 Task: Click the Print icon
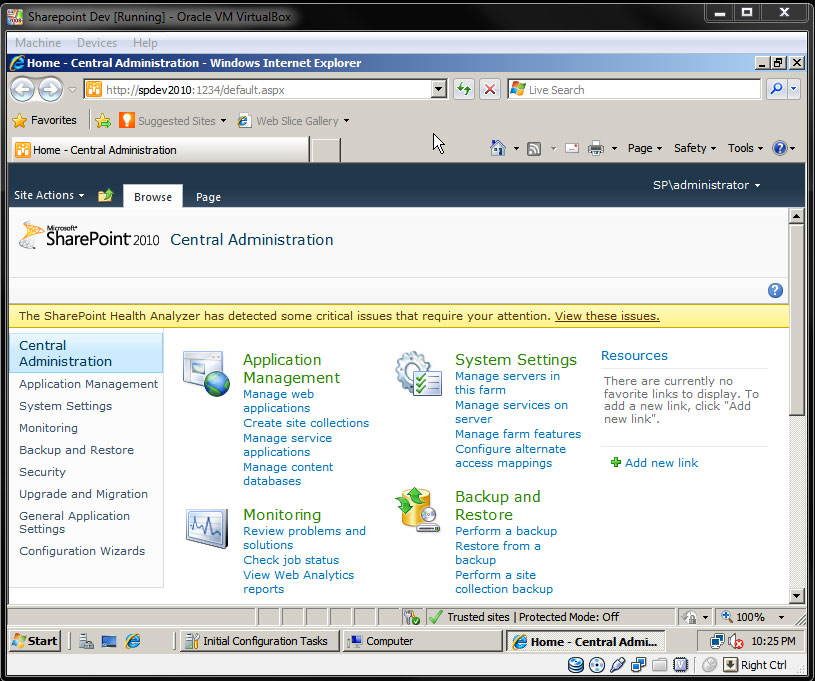coord(596,149)
